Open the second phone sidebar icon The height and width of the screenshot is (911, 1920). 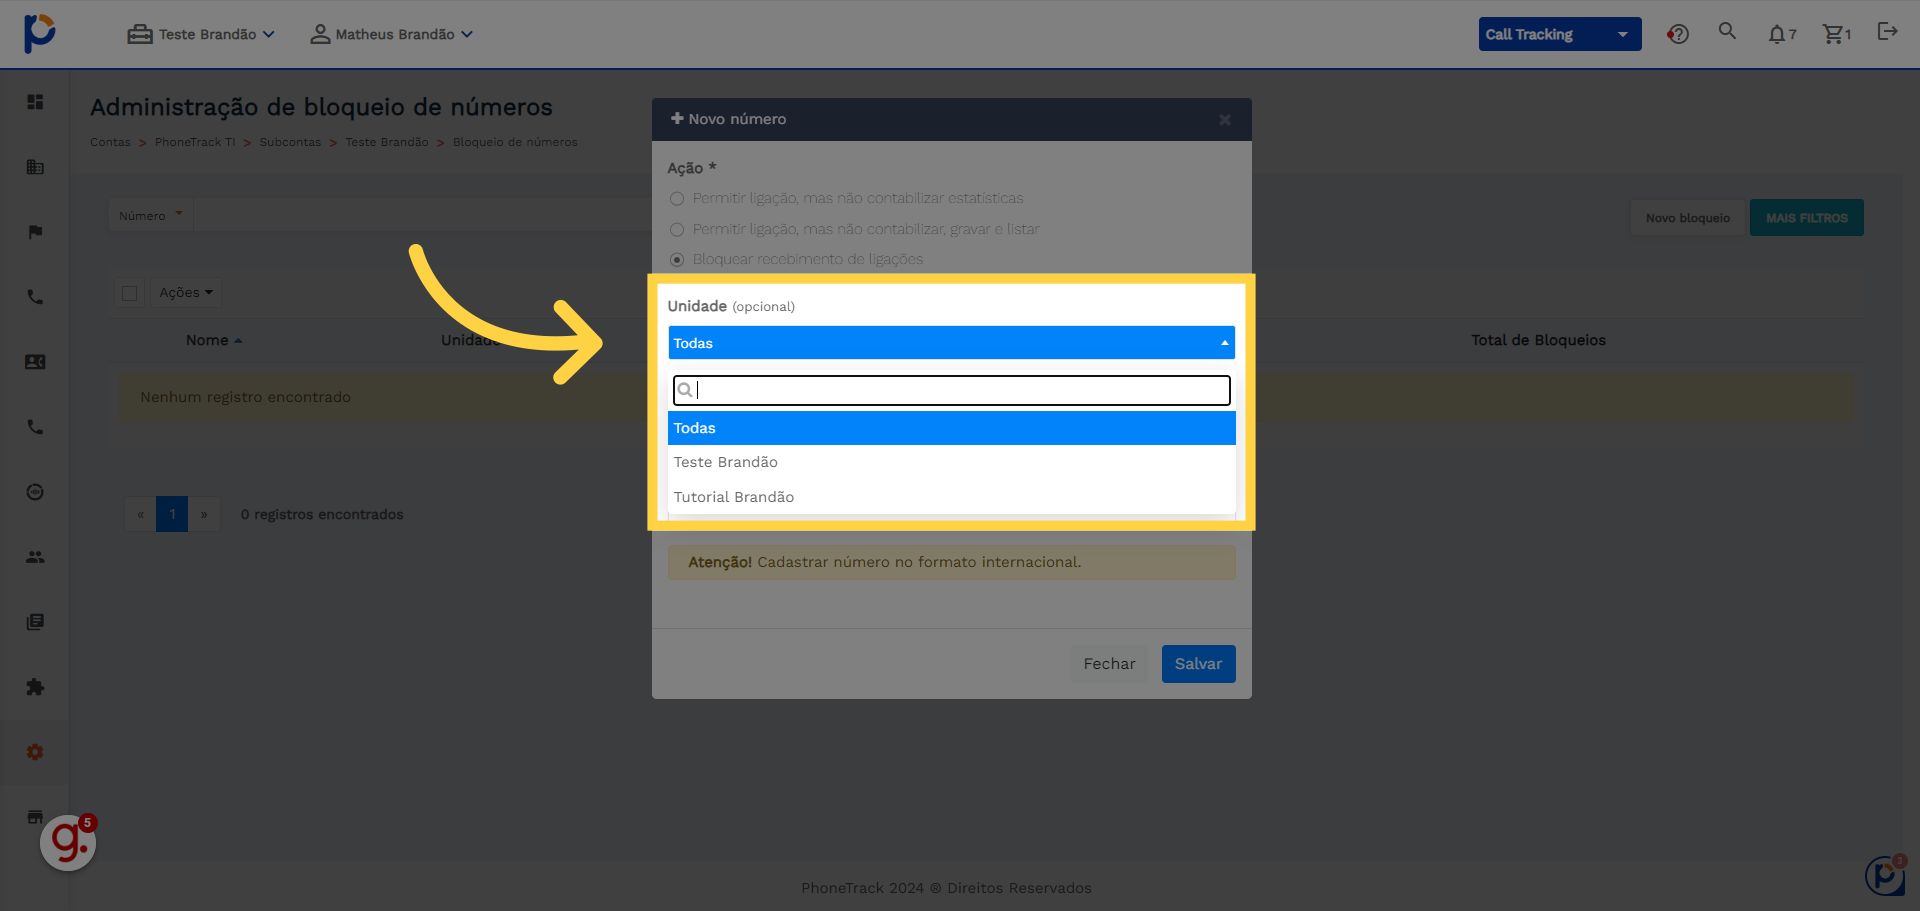[35, 427]
